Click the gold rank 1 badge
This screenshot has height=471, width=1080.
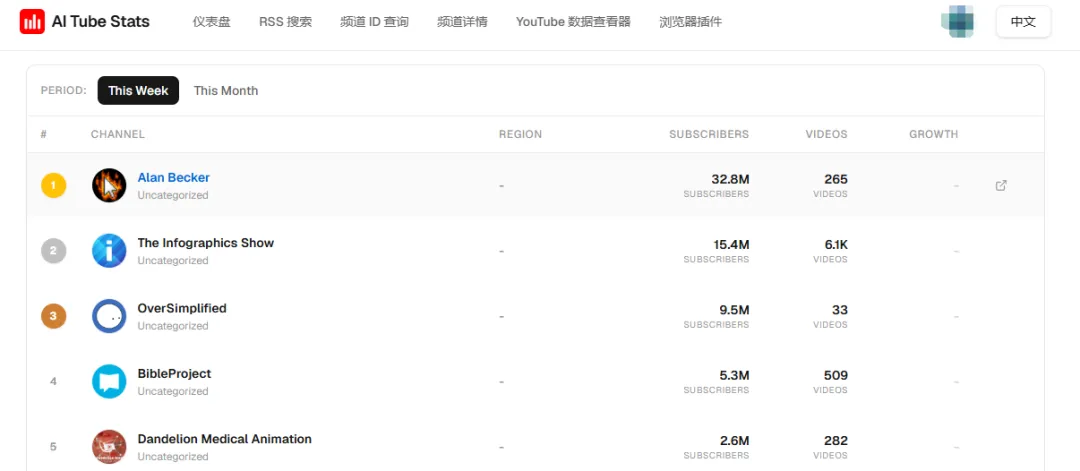pos(53,185)
